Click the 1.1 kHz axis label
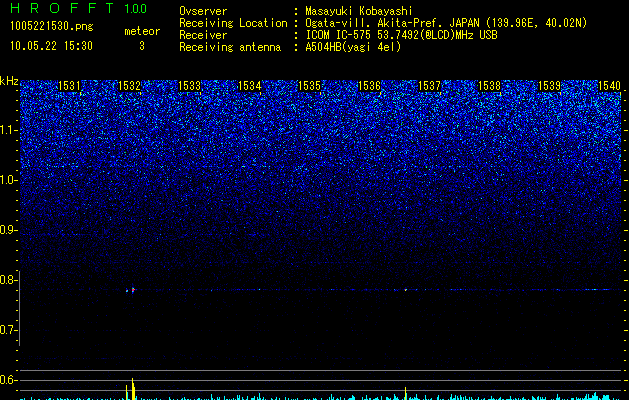The height and width of the screenshot is (400, 629). (9, 130)
